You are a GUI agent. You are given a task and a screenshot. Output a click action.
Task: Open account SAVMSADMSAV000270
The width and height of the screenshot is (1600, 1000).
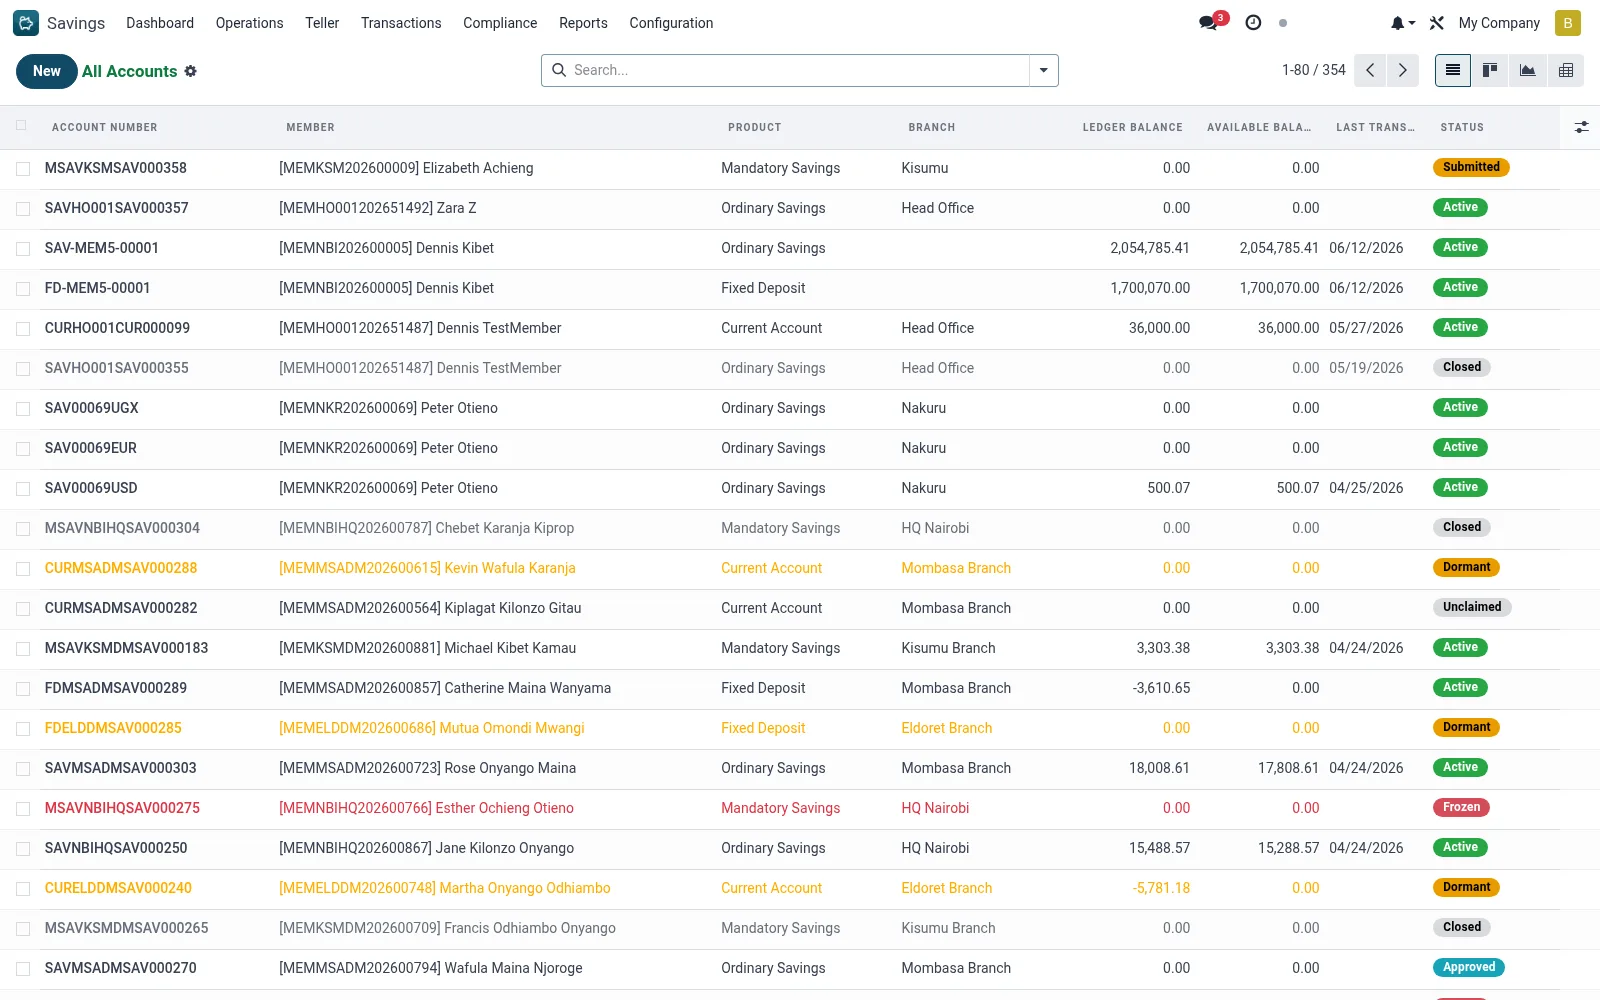click(x=121, y=968)
